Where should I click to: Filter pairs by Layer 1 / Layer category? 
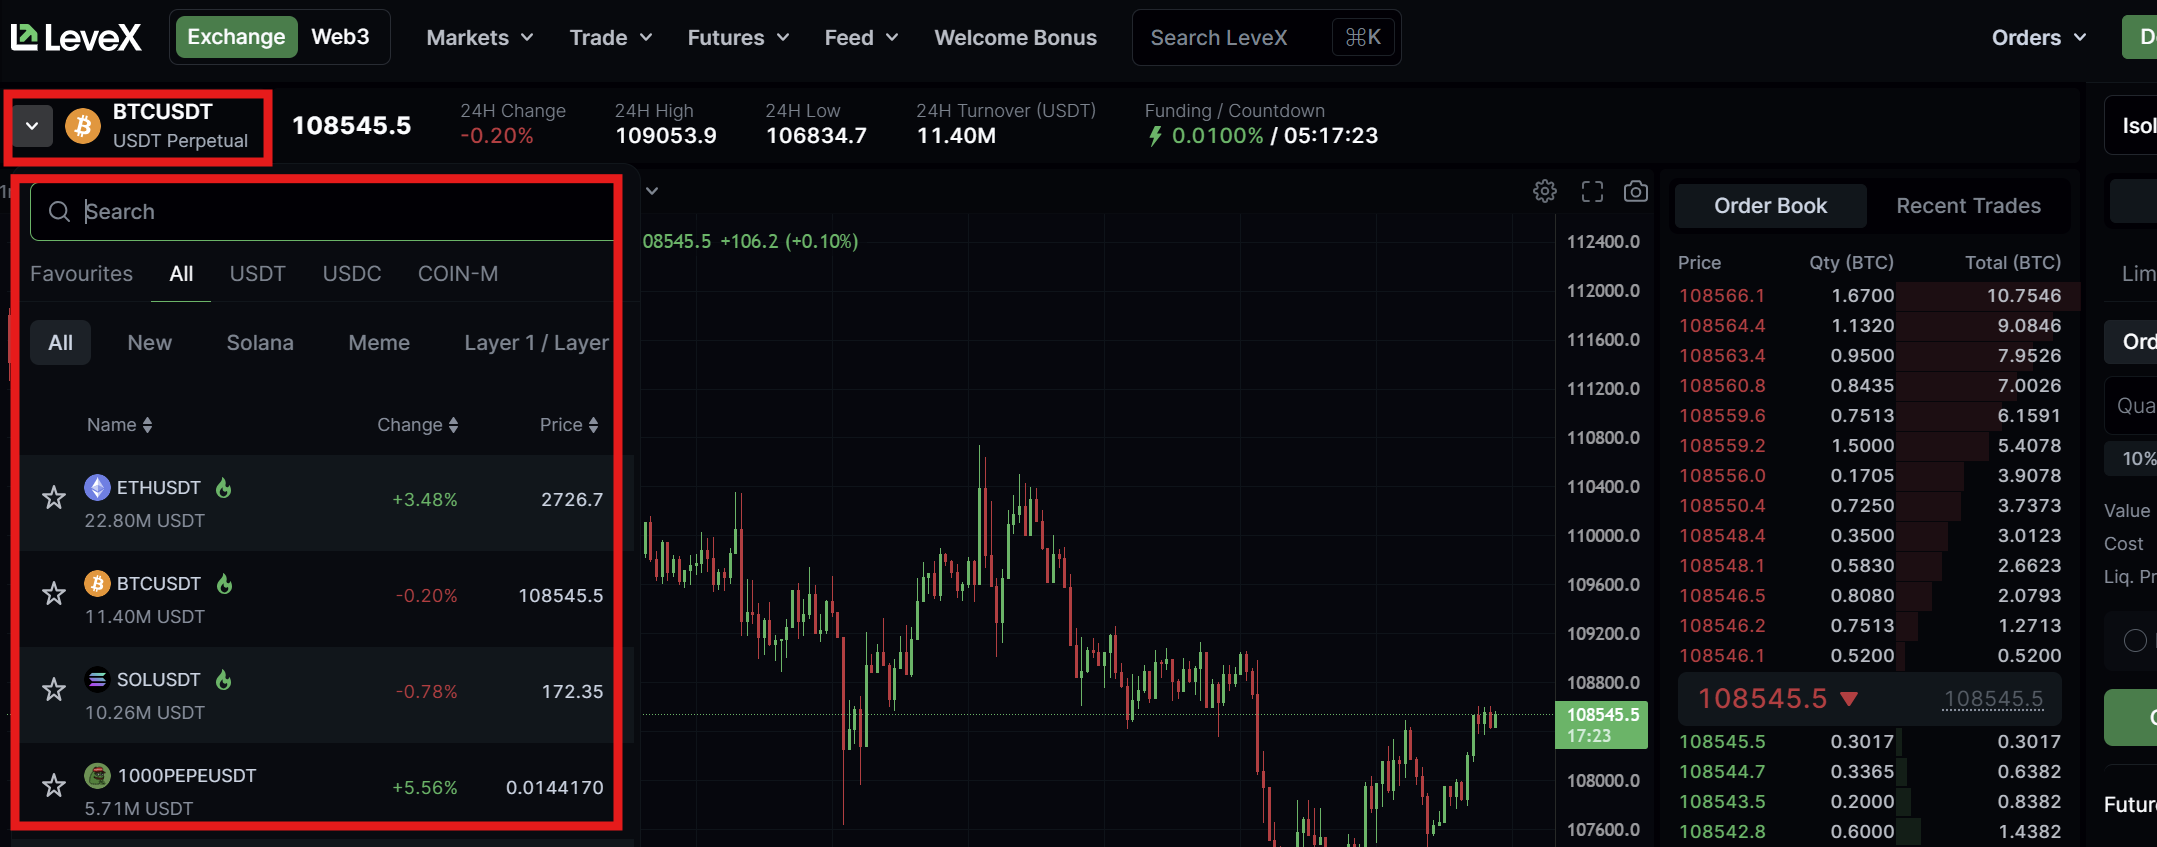click(x=537, y=342)
